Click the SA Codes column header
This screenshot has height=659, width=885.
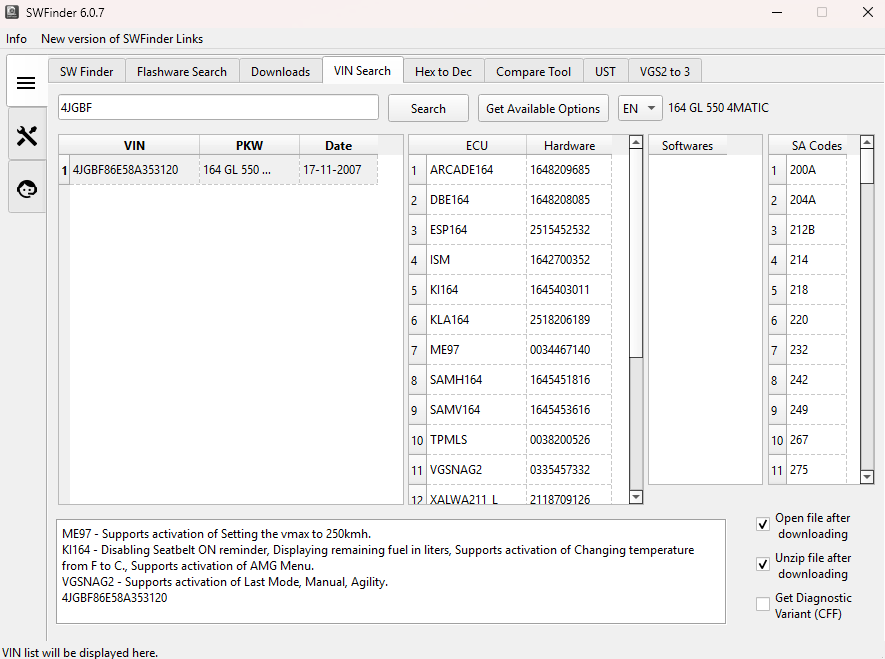[x=817, y=146]
